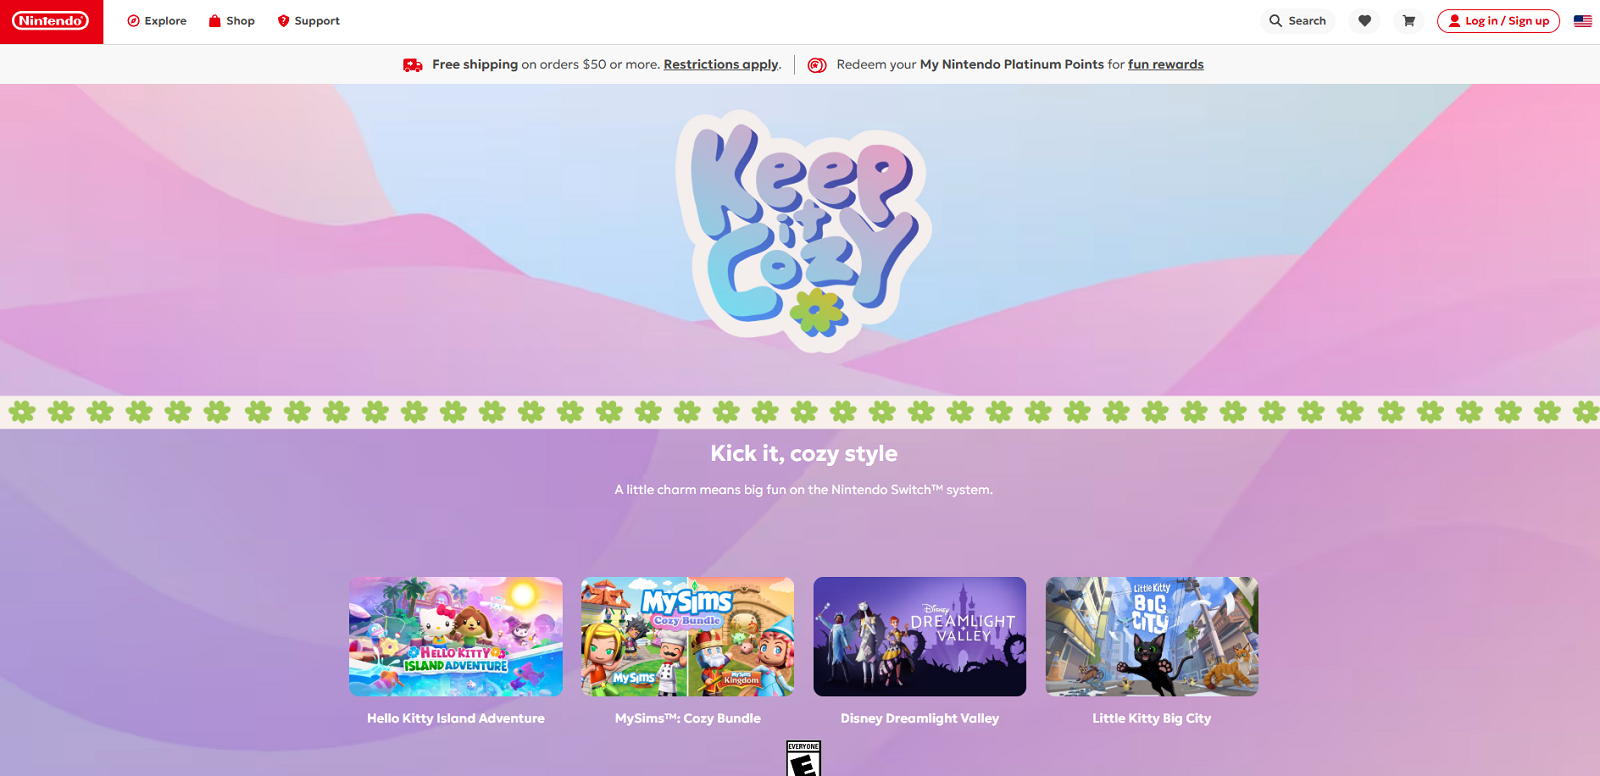Open the wishlist heart icon
Viewport: 1600px width, 776px height.
[x=1364, y=21]
